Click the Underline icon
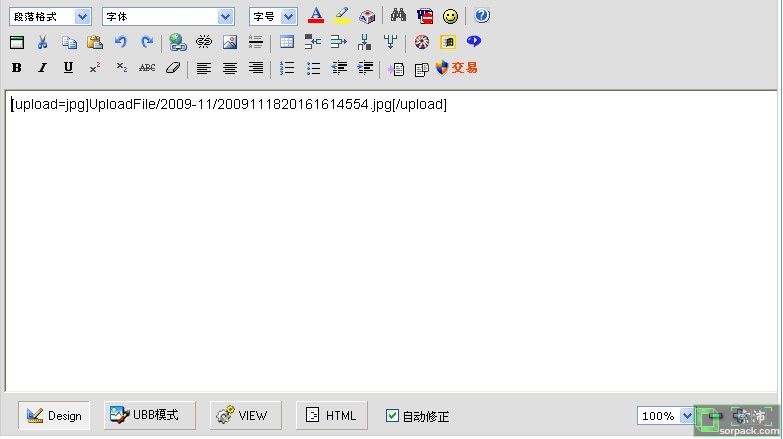Viewport: 783px width, 439px height. click(x=68, y=68)
